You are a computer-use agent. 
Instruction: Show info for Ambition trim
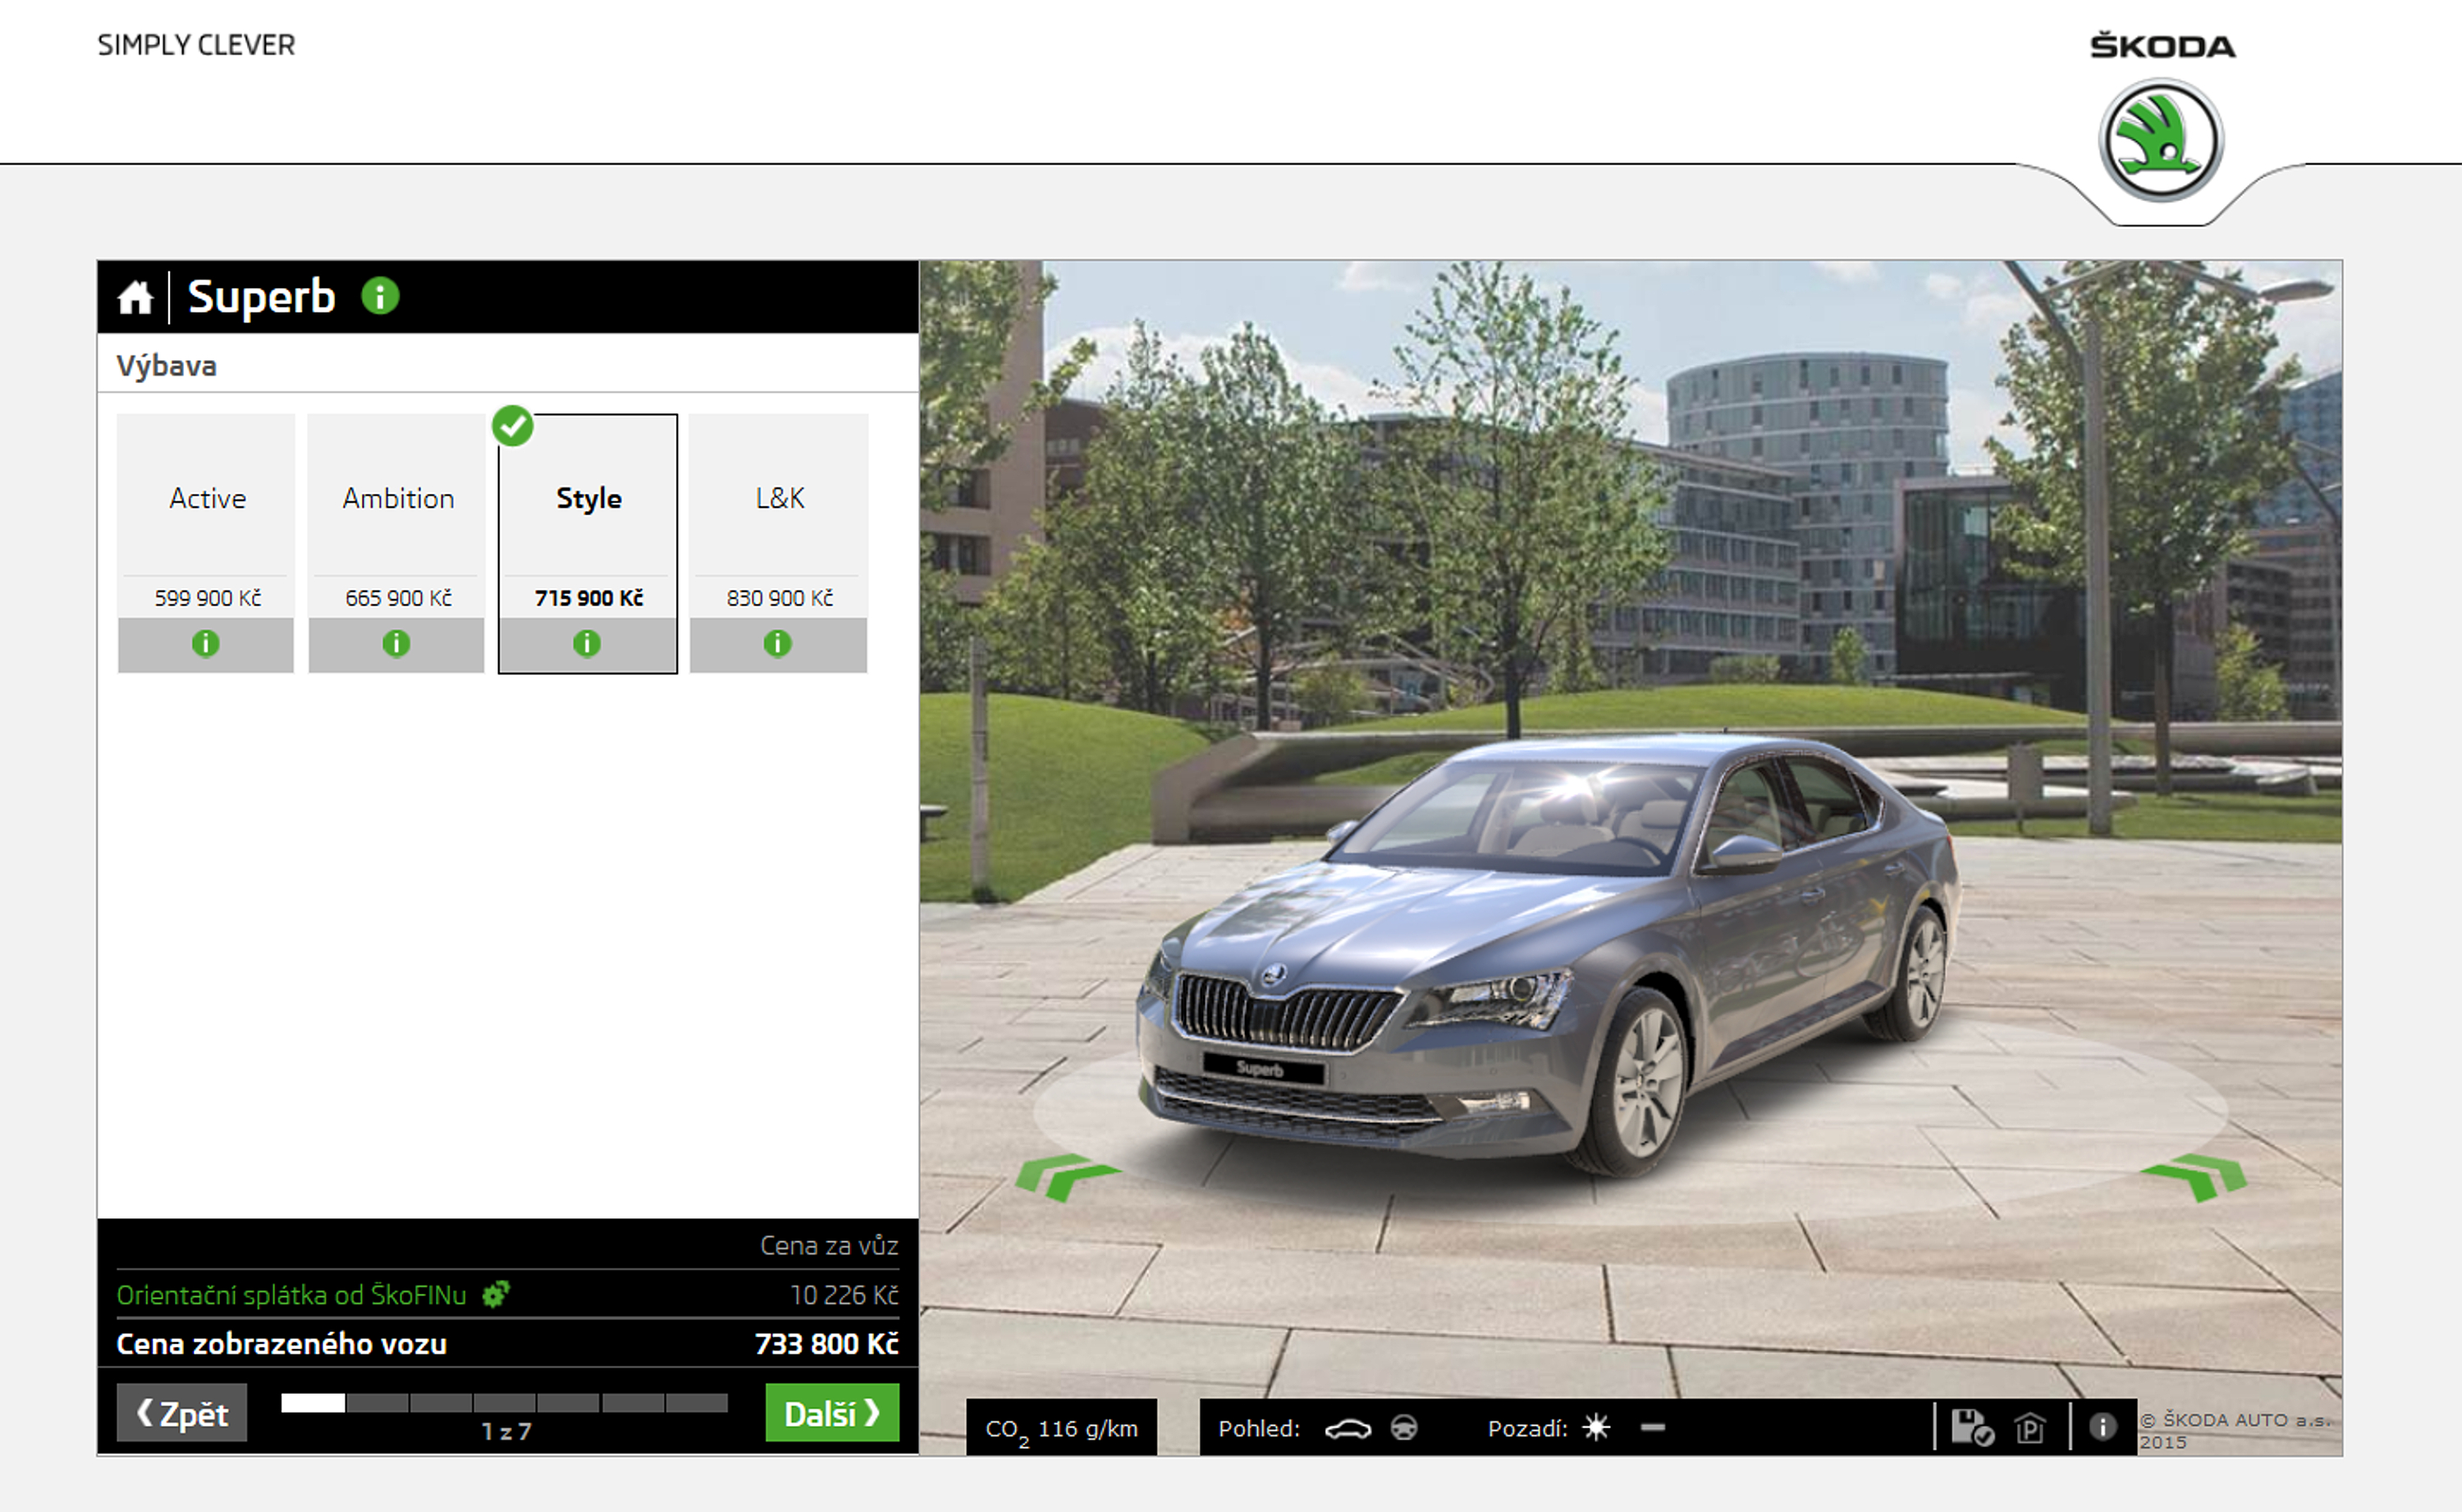396,644
